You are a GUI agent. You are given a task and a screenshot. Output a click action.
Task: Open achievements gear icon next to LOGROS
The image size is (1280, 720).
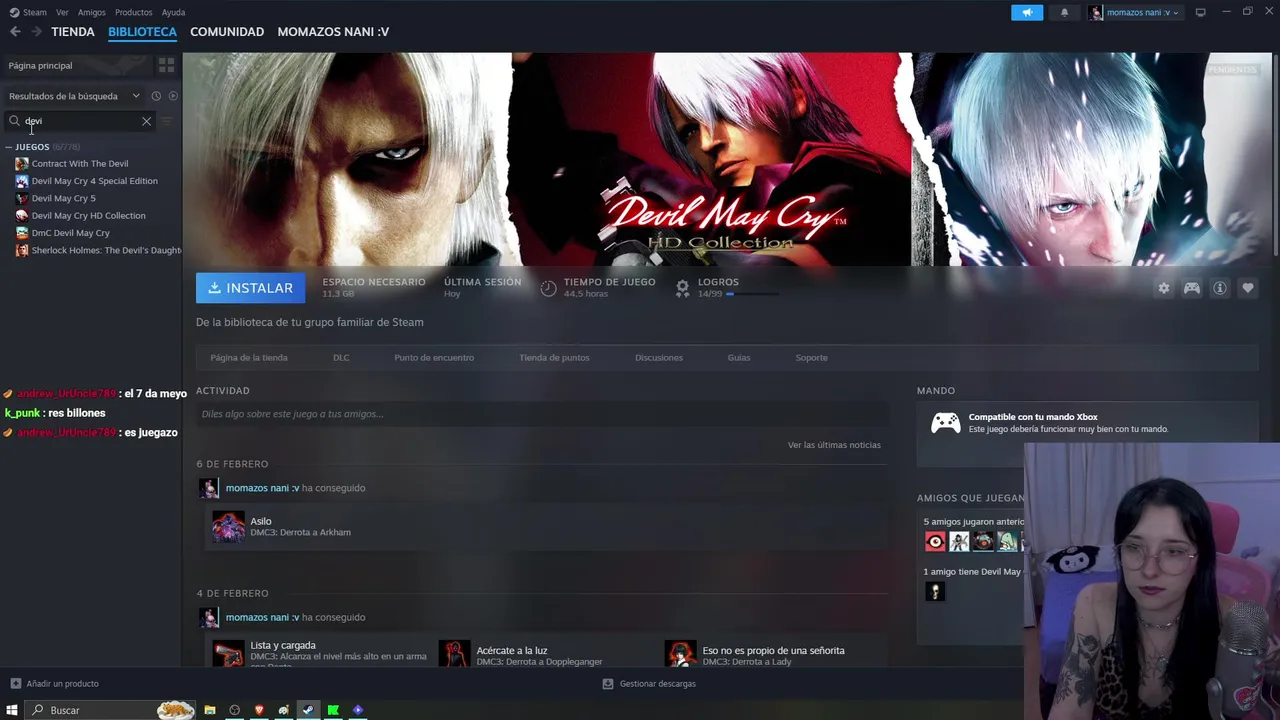pyautogui.click(x=682, y=288)
